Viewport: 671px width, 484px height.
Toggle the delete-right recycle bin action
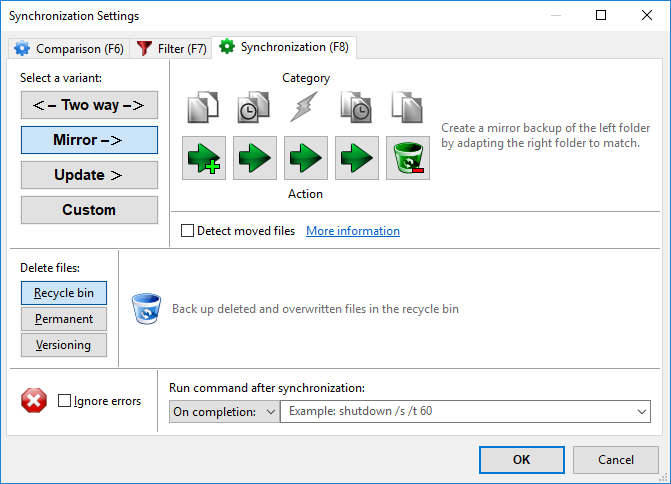408,158
